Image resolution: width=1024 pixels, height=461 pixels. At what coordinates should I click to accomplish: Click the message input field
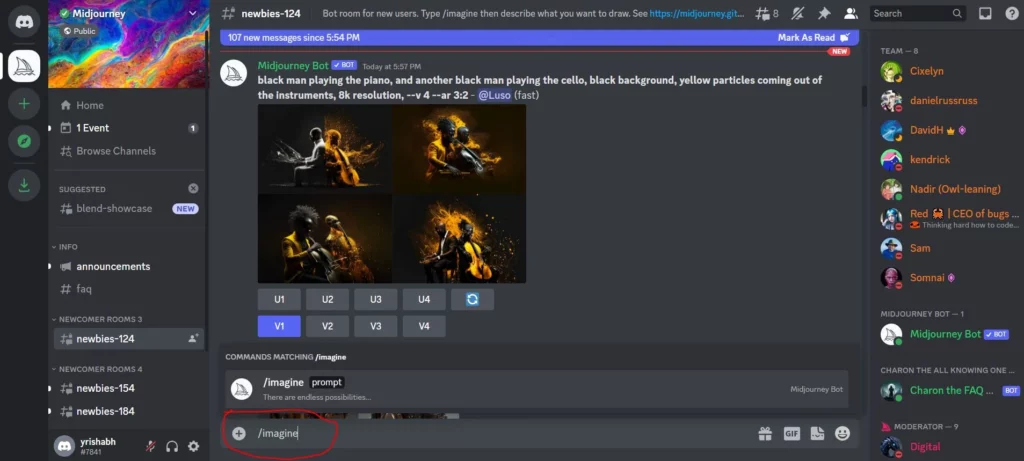pos(503,433)
